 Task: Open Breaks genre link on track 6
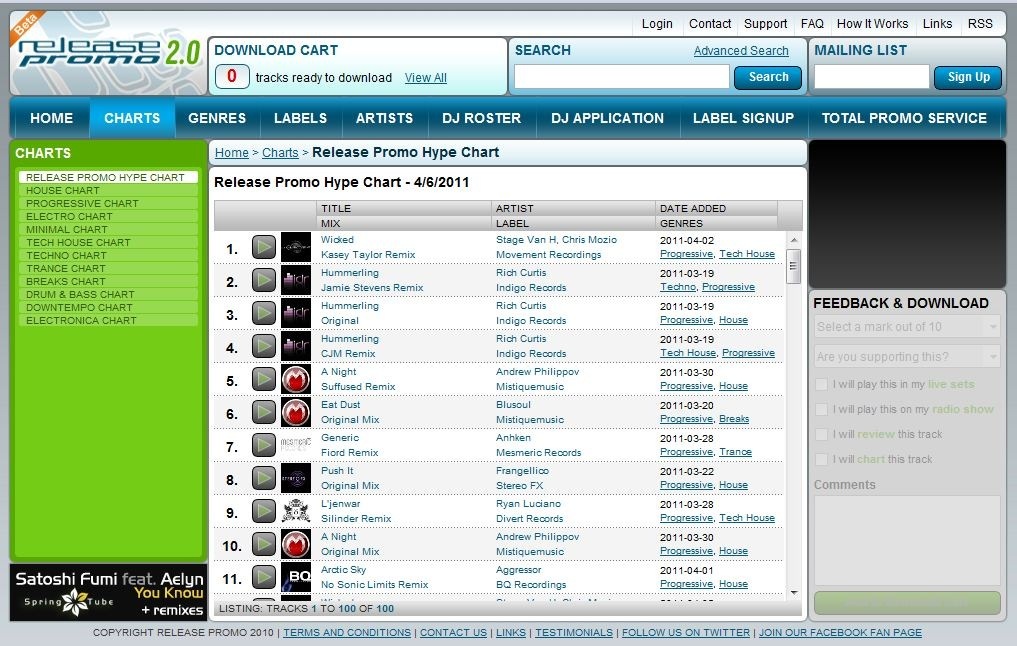point(734,419)
